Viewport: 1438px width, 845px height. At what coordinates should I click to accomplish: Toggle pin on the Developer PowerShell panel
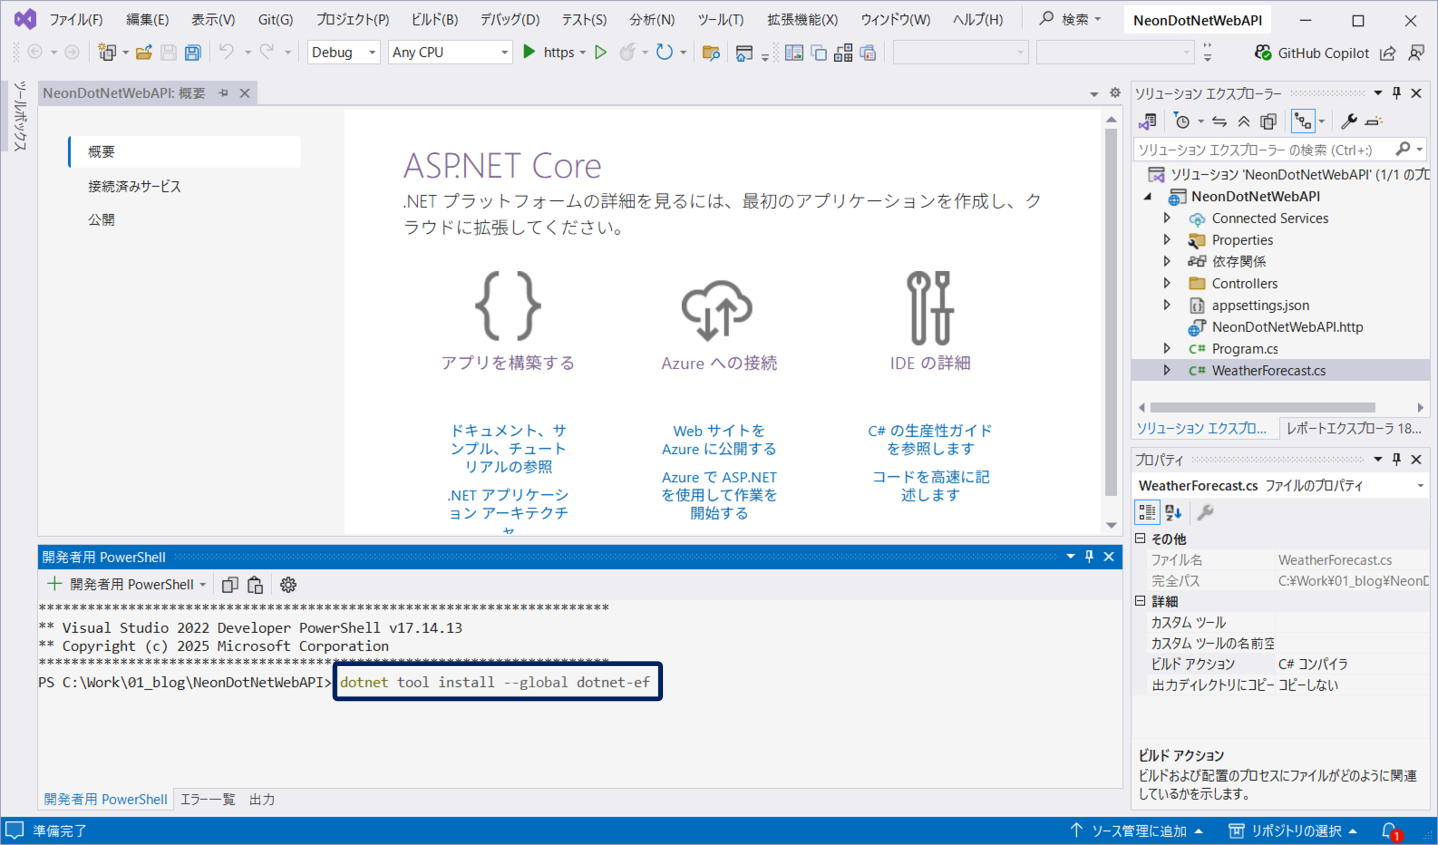pyautogui.click(x=1090, y=557)
